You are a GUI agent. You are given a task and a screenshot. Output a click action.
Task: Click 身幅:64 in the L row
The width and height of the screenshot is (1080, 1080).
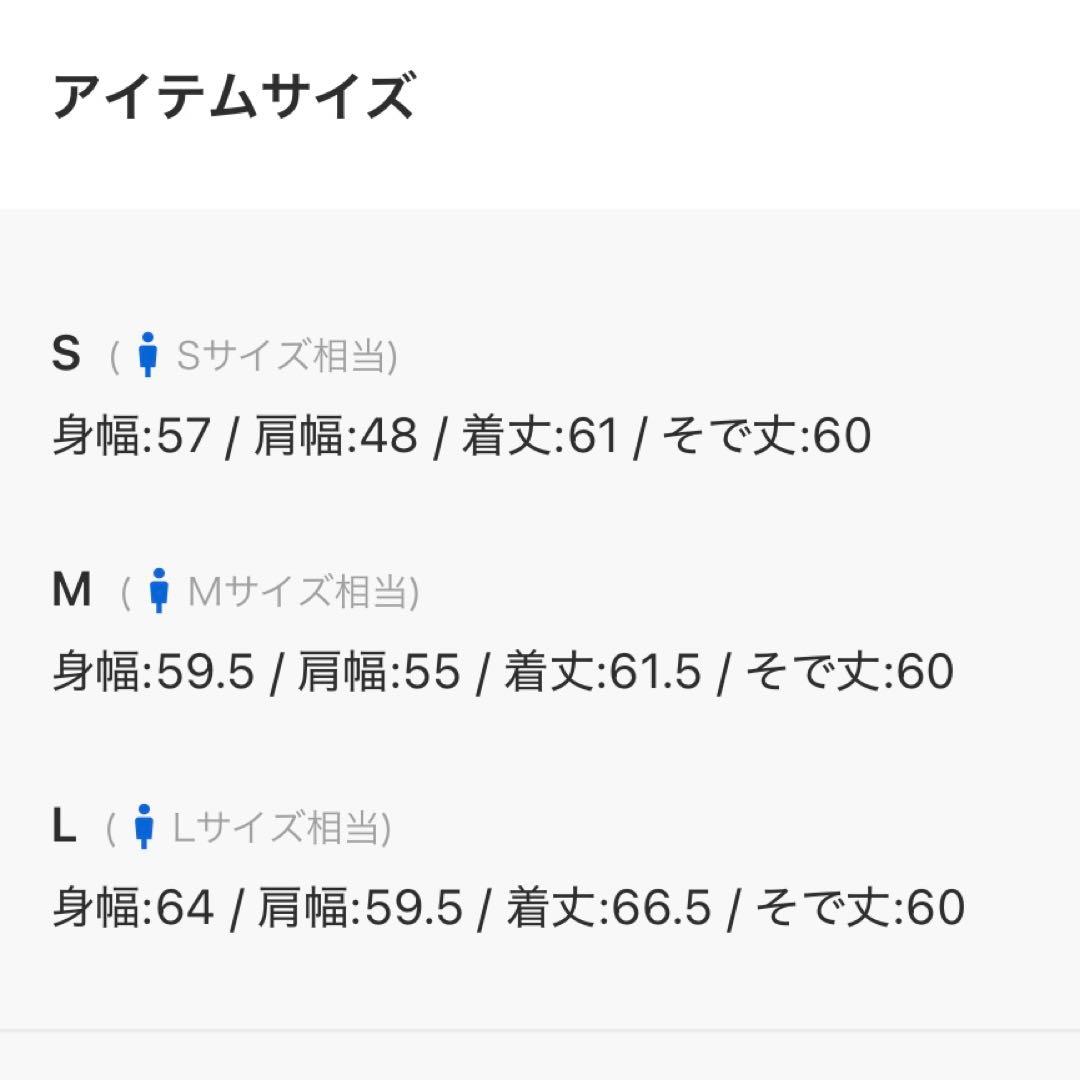click(x=133, y=908)
